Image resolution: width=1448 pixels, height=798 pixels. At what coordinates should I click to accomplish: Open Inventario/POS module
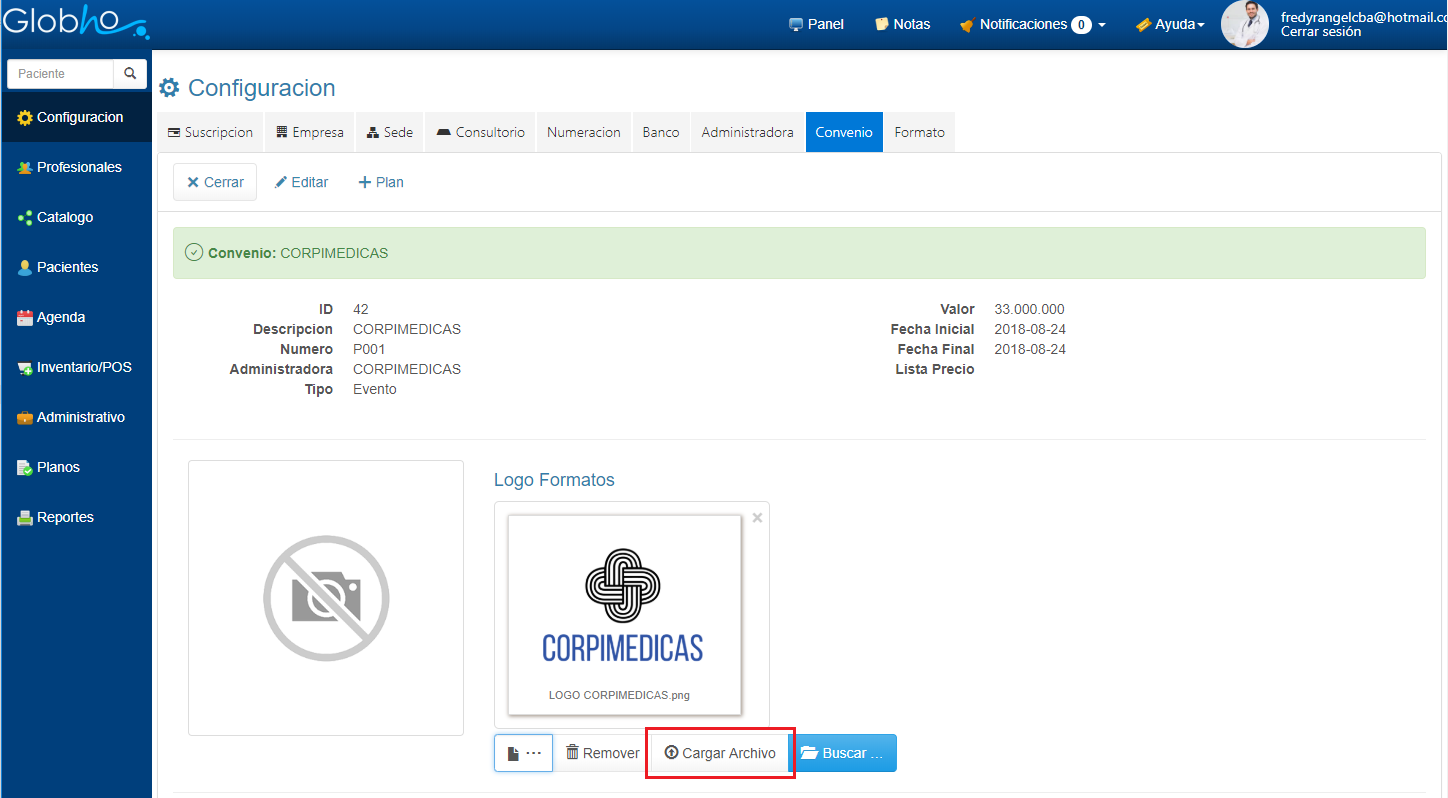pos(83,367)
